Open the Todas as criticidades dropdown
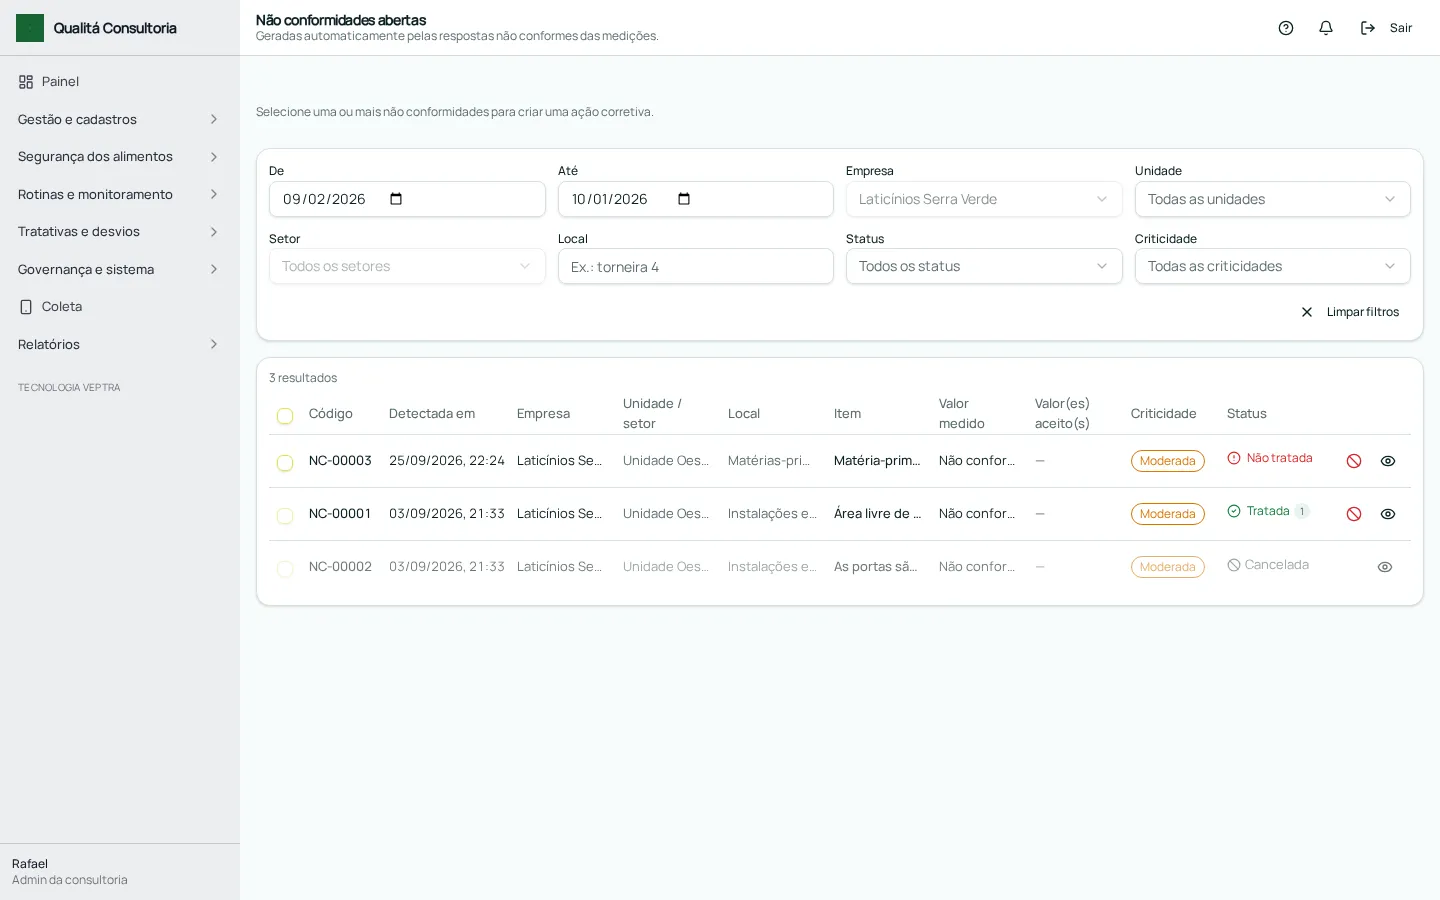 coord(1272,266)
